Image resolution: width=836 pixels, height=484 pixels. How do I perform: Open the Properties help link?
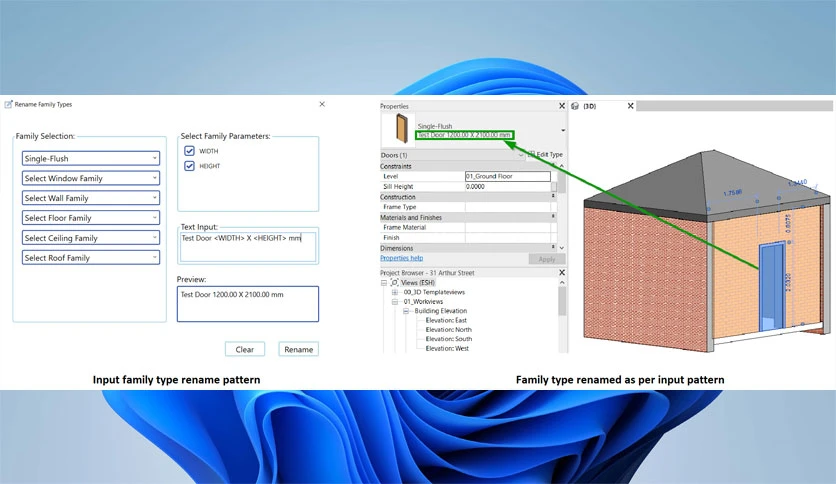coord(401,258)
